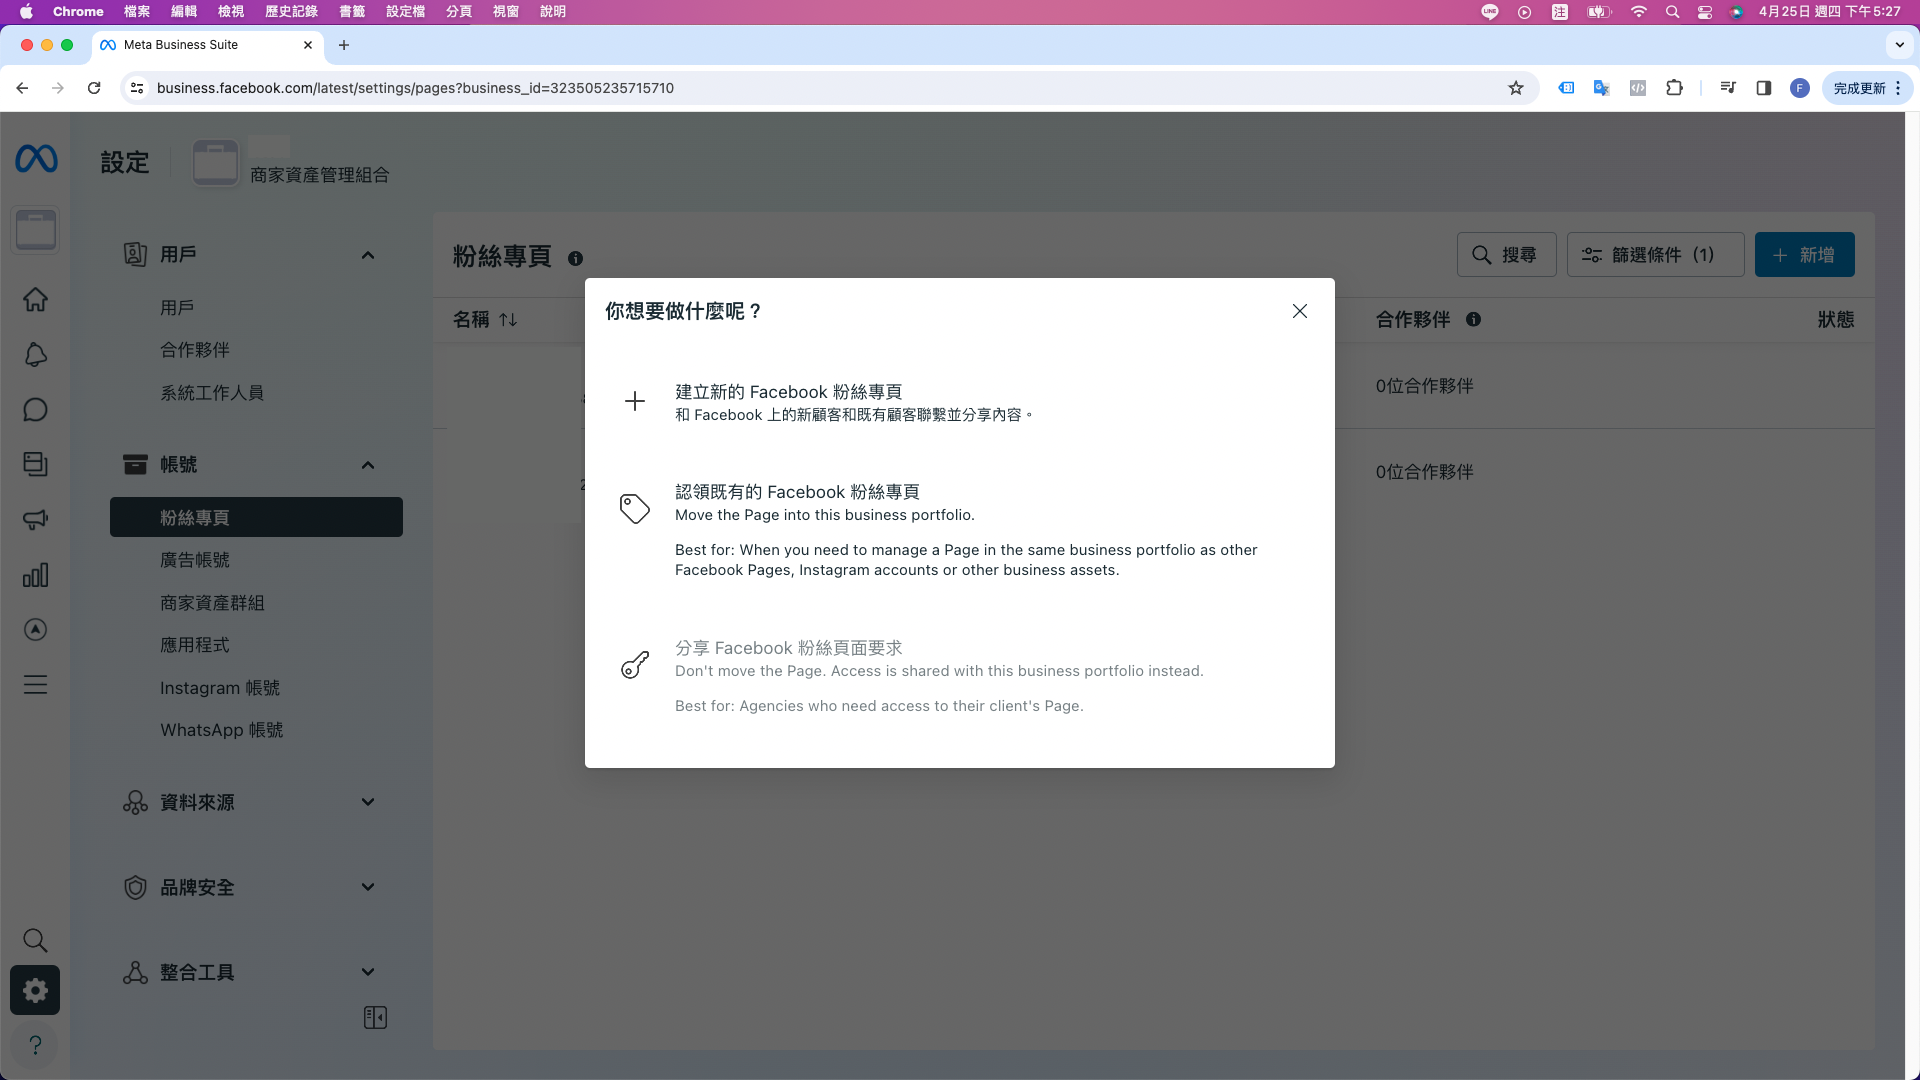This screenshot has width=1920, height=1080.
Task: Go back in browser history
Action: [22, 88]
